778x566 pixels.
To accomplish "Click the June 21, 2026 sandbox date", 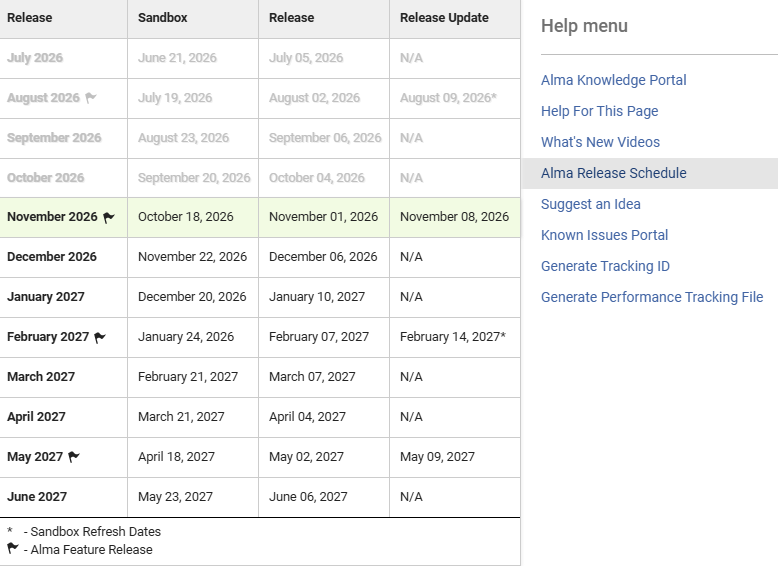I will tap(177, 58).
